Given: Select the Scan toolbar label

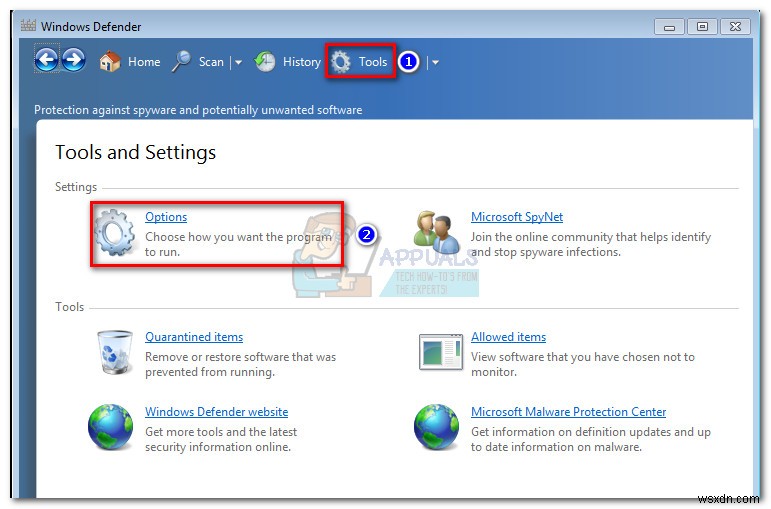Looking at the screenshot, I should [211, 62].
